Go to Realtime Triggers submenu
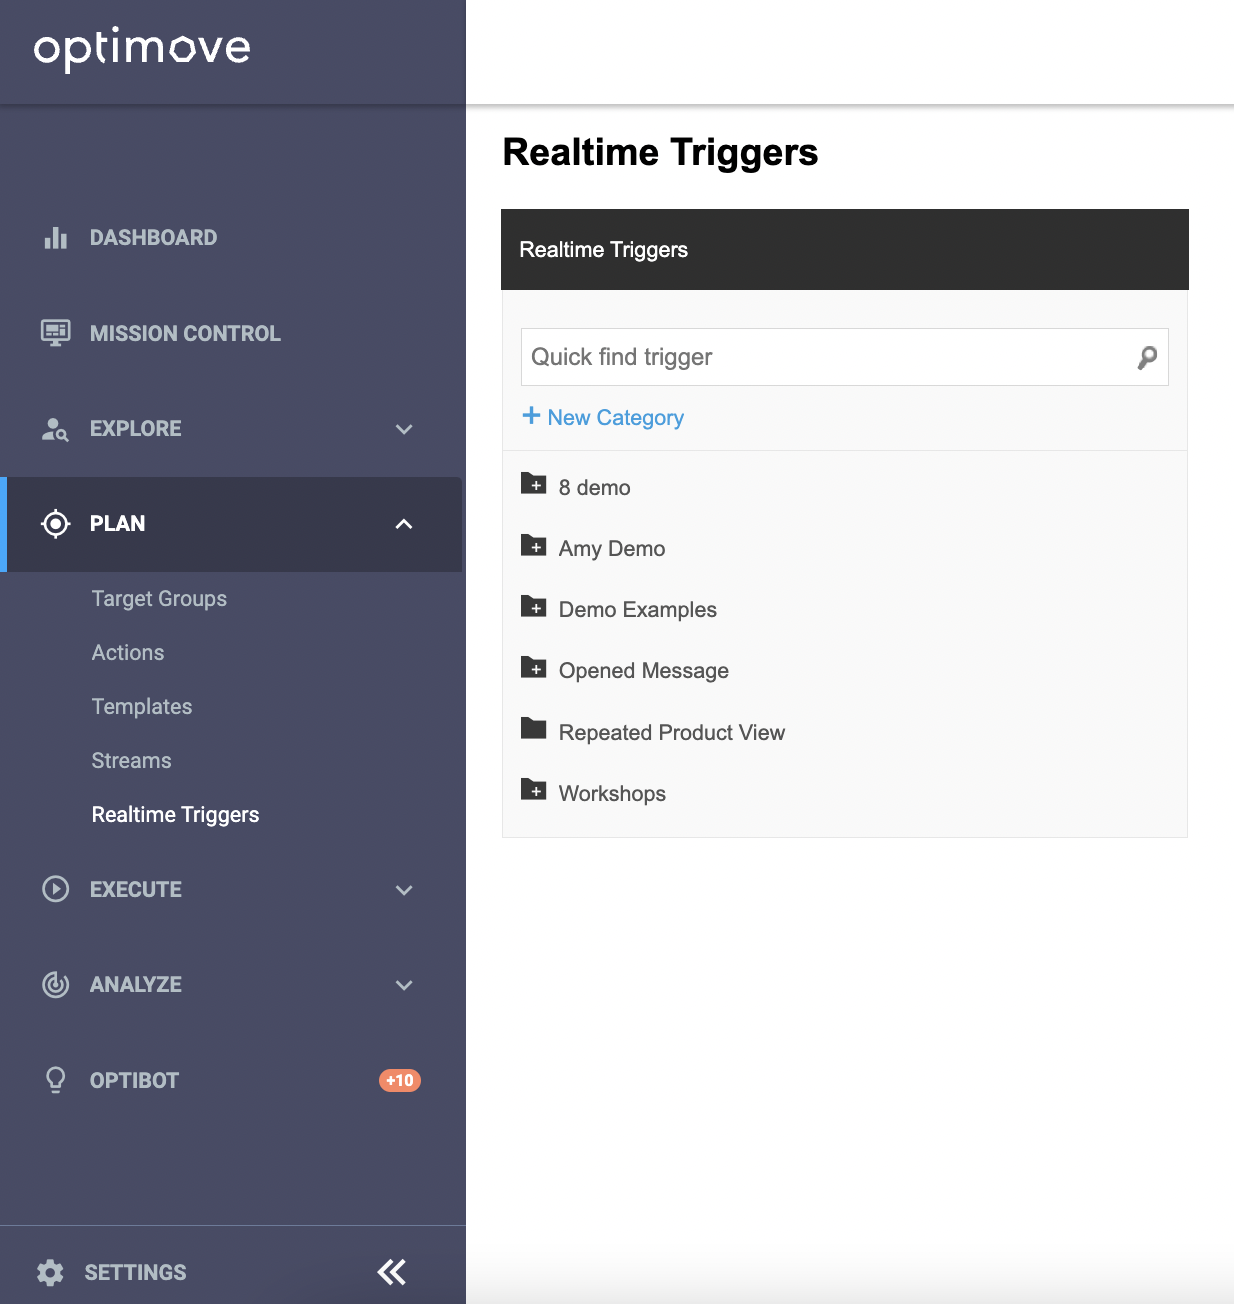 point(175,814)
